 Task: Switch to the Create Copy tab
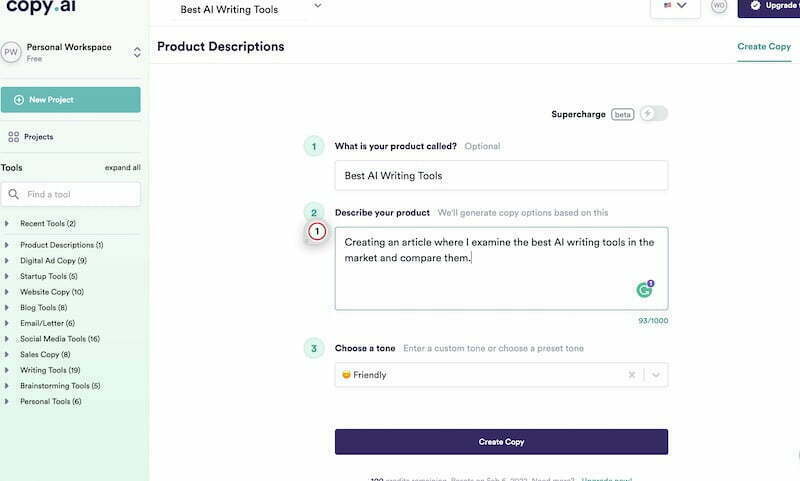[x=764, y=46]
